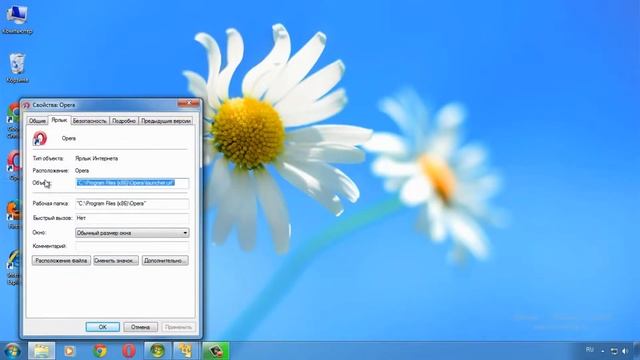Confirm with the OK button
640x360 pixels.
tap(102, 327)
